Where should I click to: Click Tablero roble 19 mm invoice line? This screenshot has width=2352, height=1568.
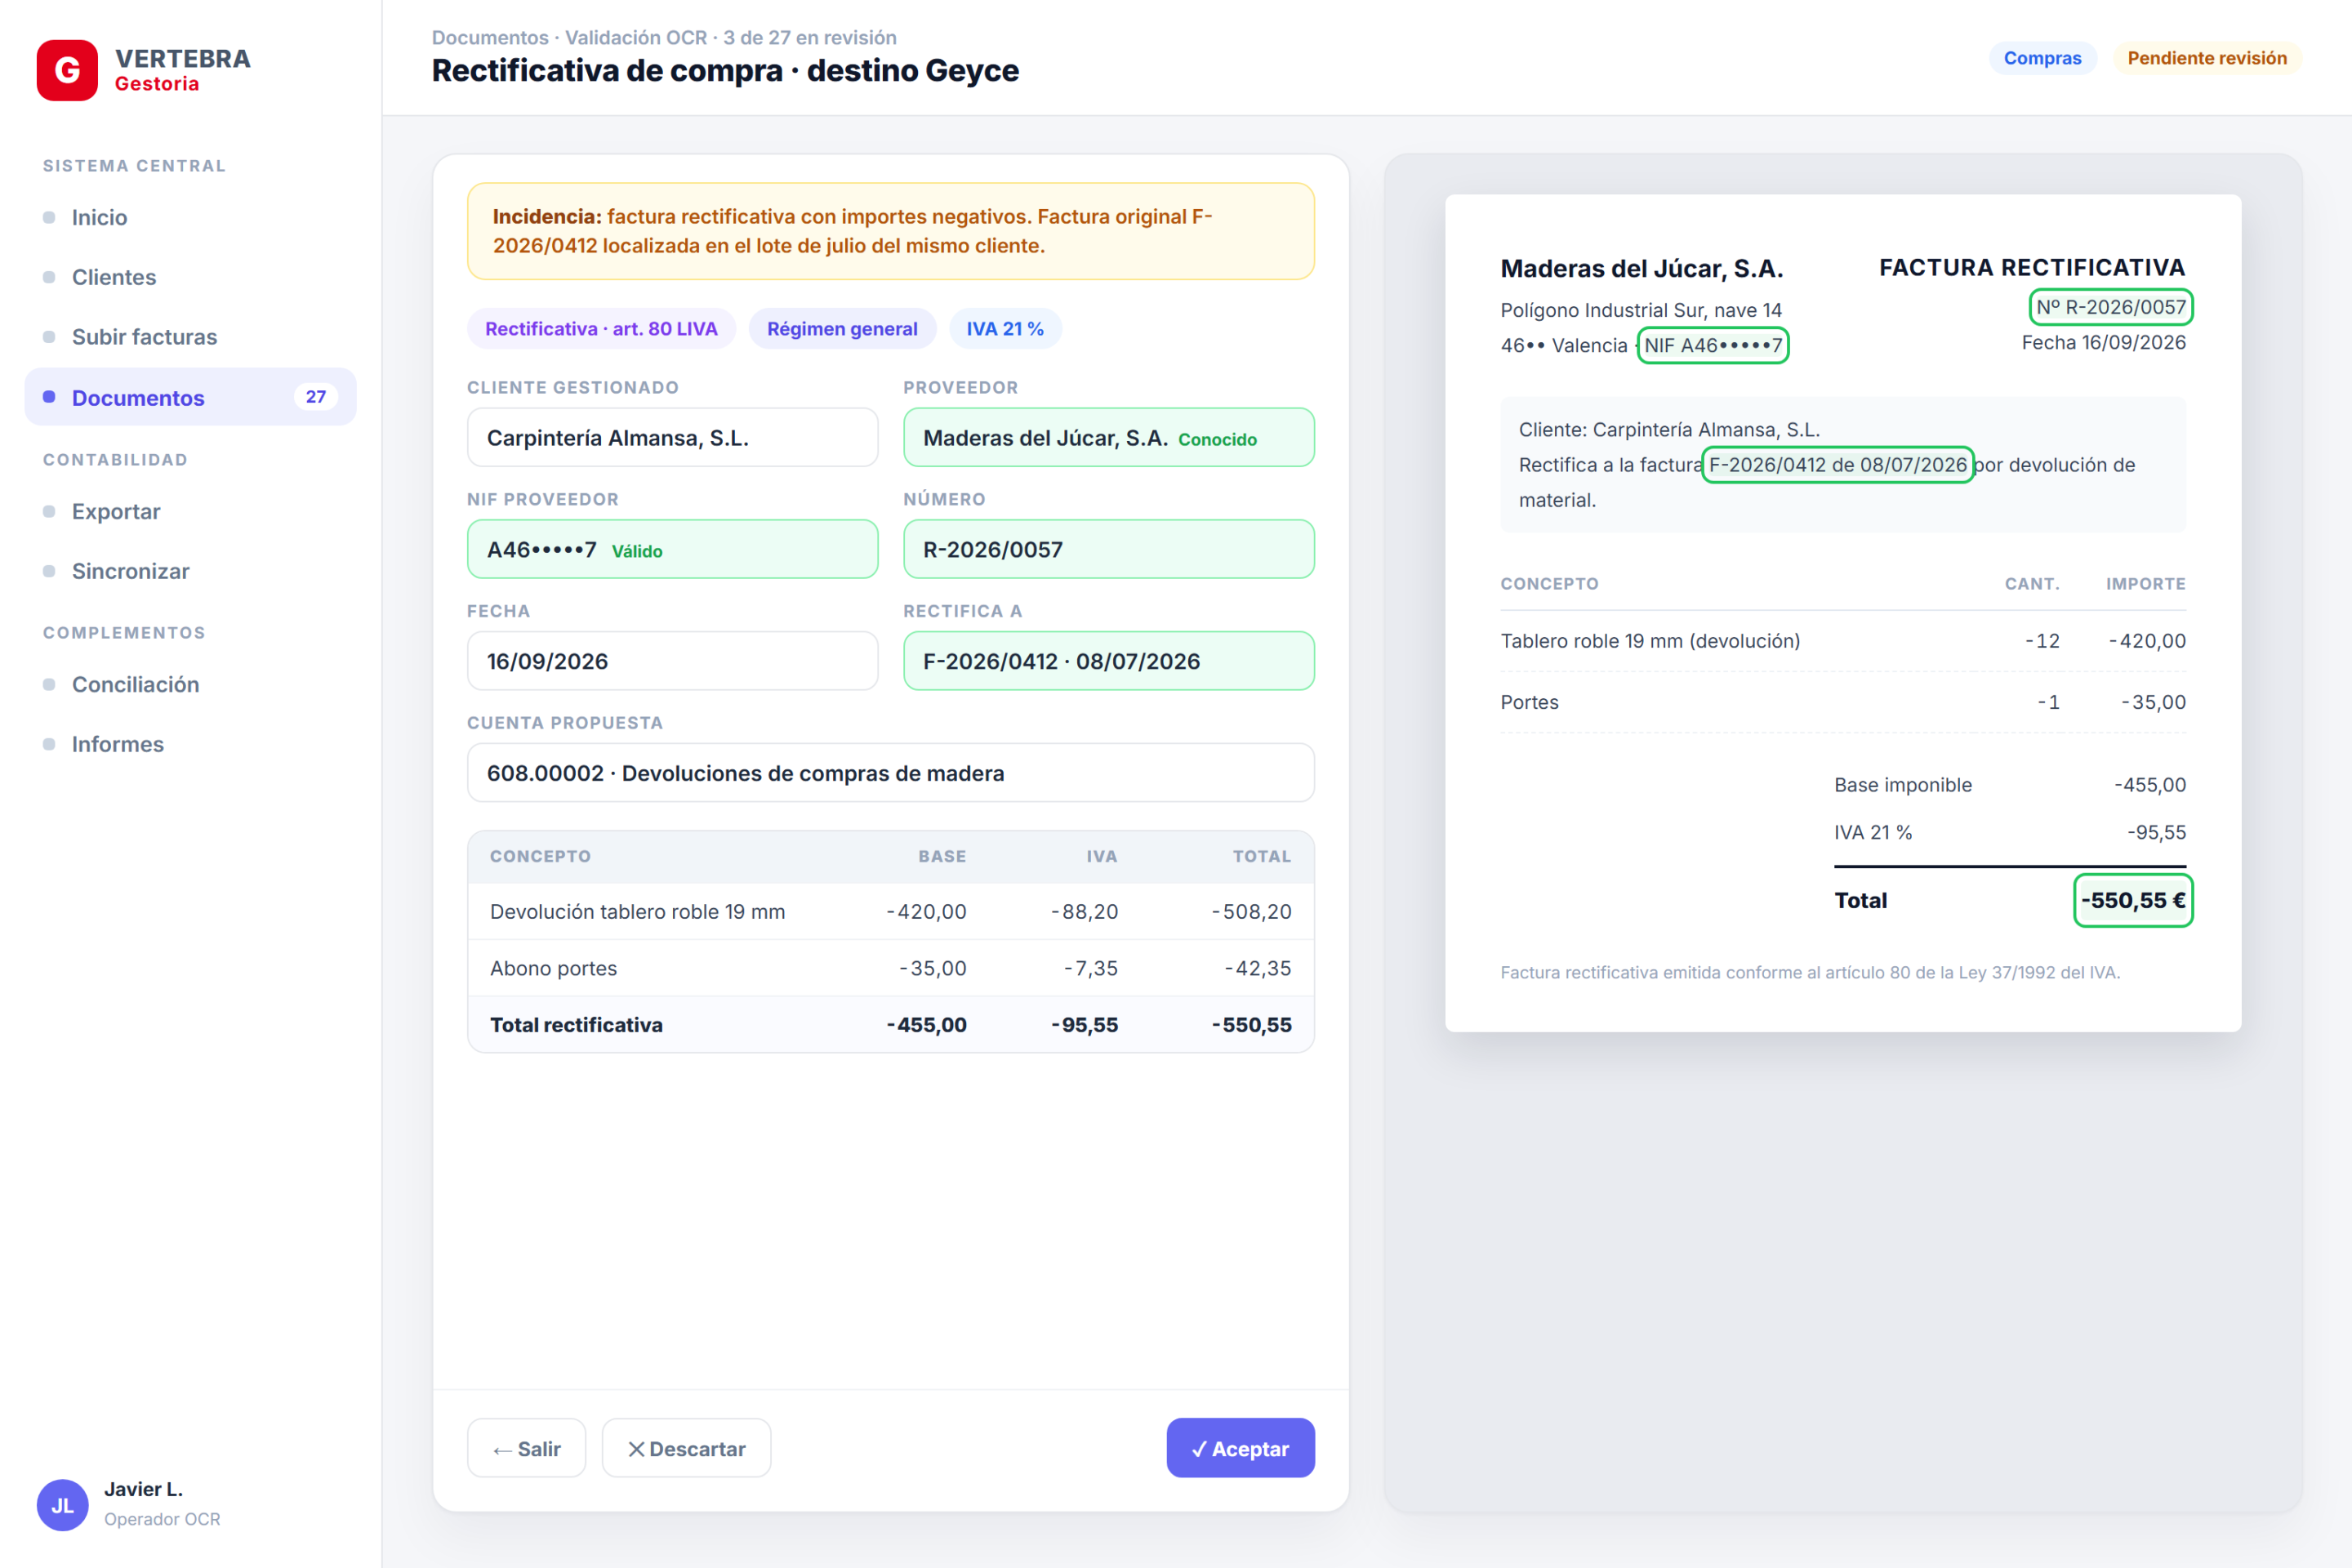(x=1843, y=641)
